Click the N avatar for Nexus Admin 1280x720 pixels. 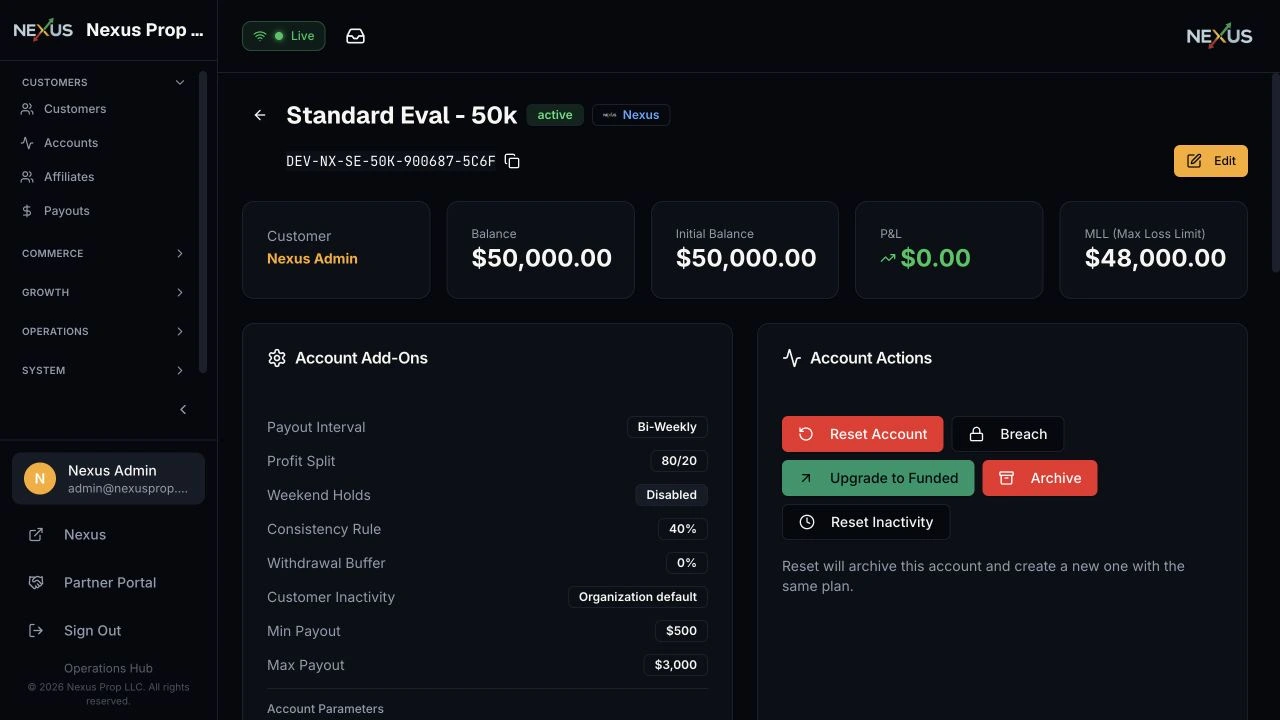coord(40,478)
